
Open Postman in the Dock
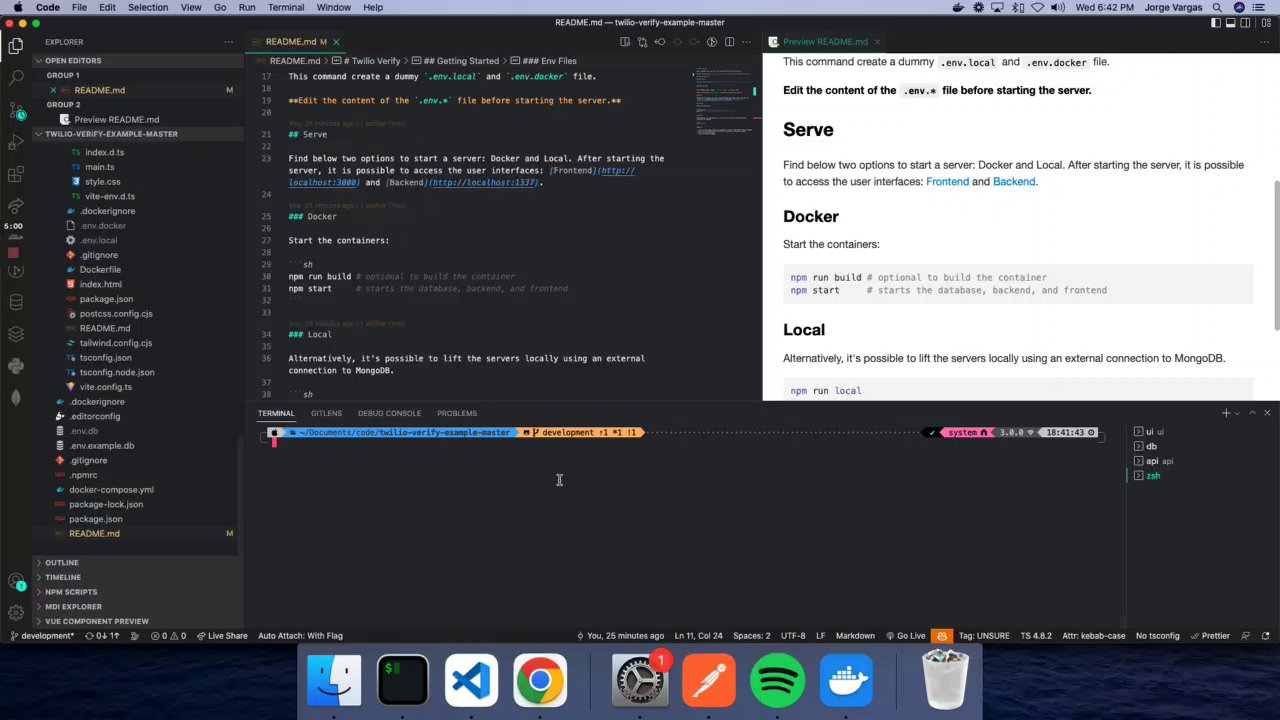click(x=709, y=681)
